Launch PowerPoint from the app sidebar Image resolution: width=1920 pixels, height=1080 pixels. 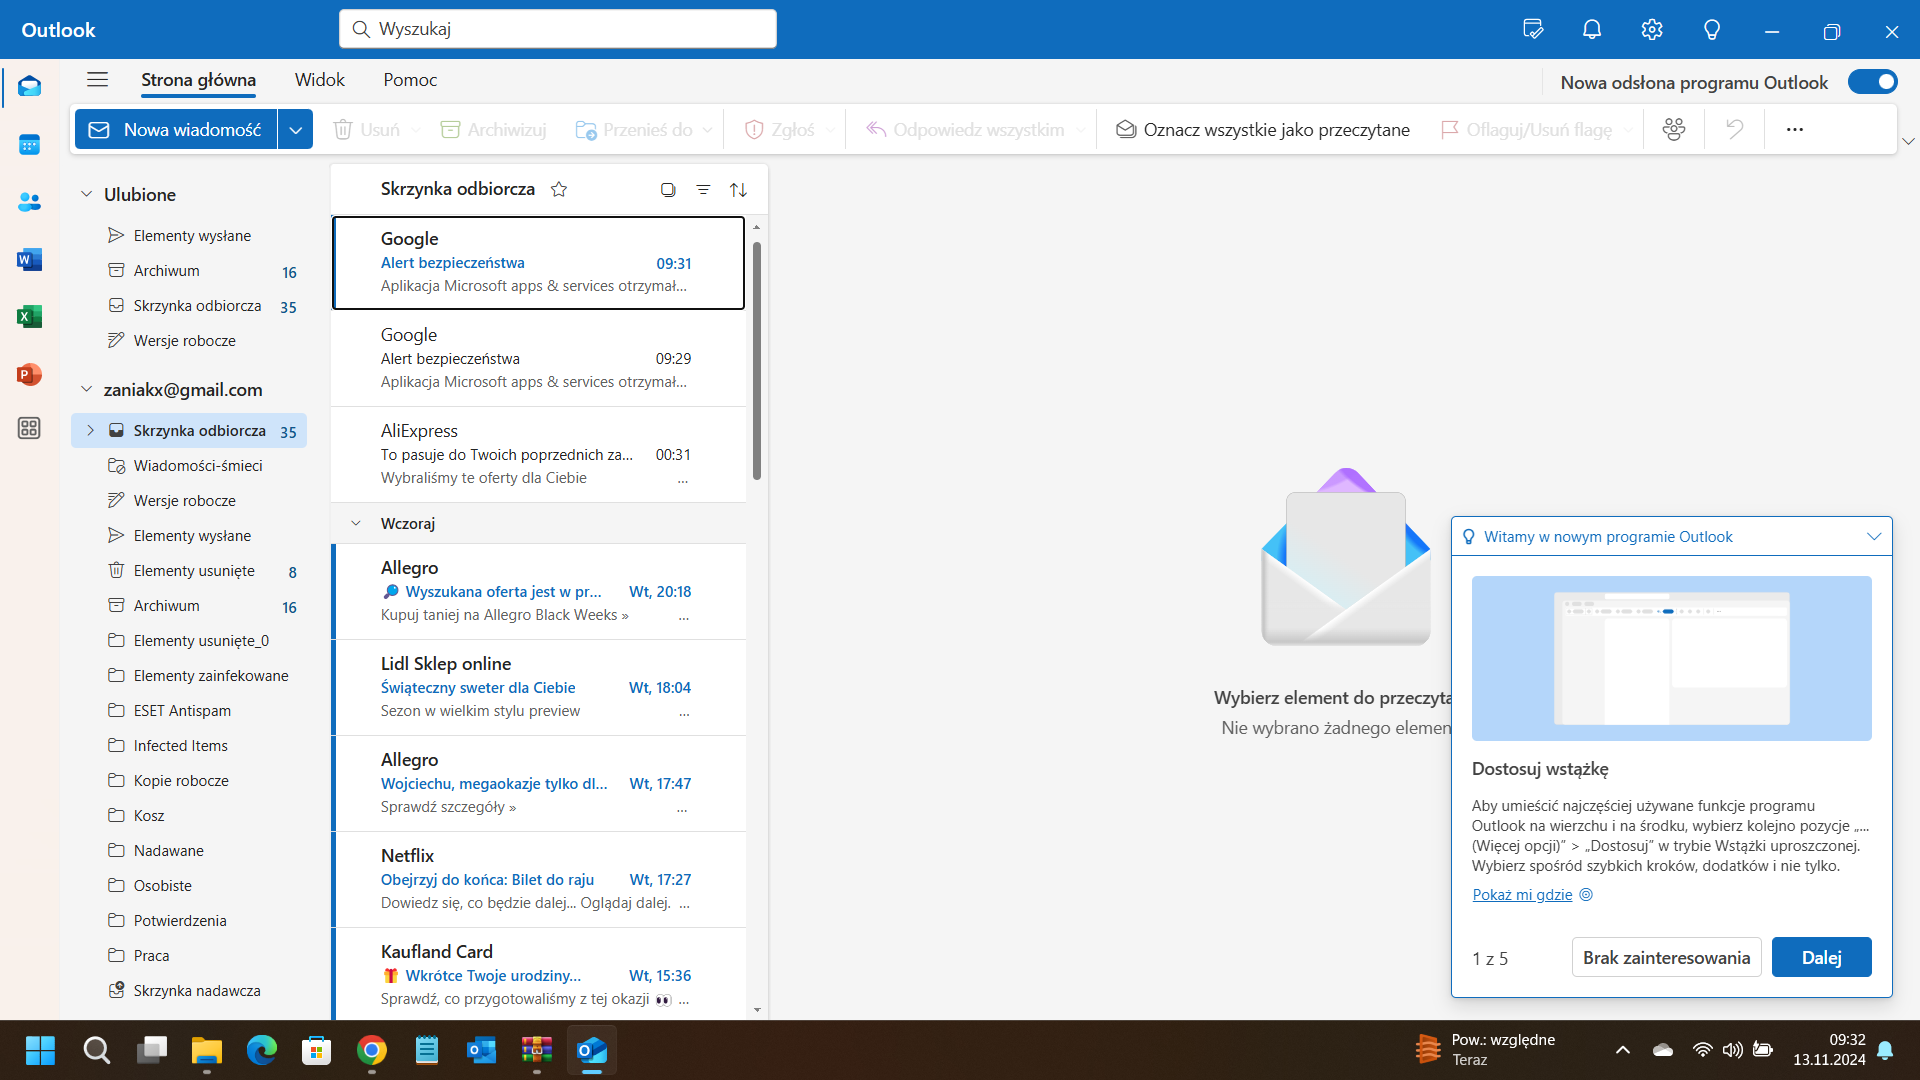coord(29,375)
